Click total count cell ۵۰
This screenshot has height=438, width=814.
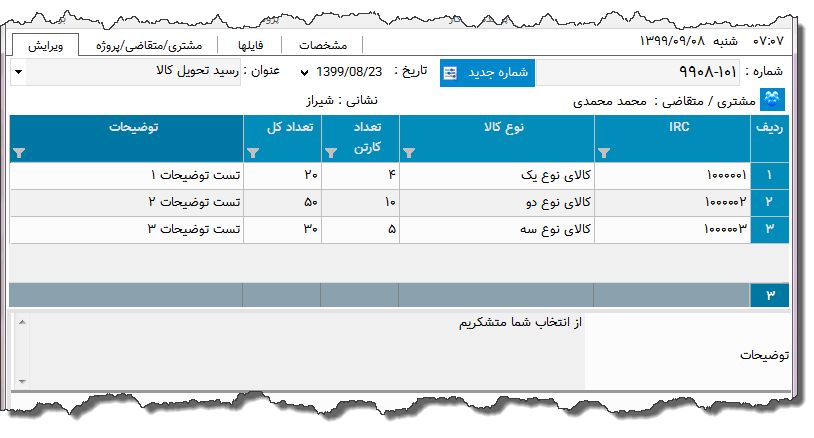point(282,202)
